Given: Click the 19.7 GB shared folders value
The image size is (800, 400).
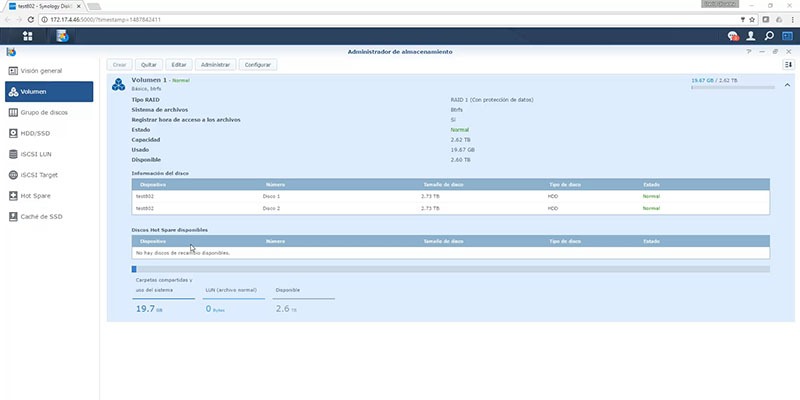Looking at the screenshot, I should point(149,309).
